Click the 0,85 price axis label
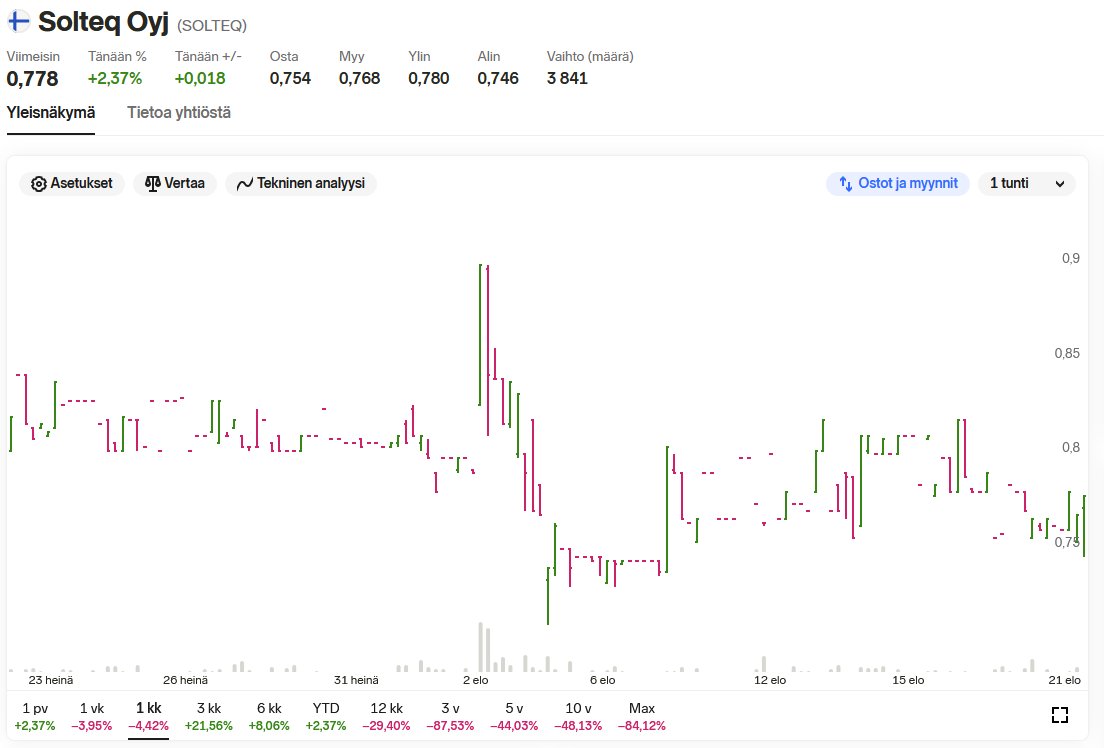 pyautogui.click(x=1067, y=354)
